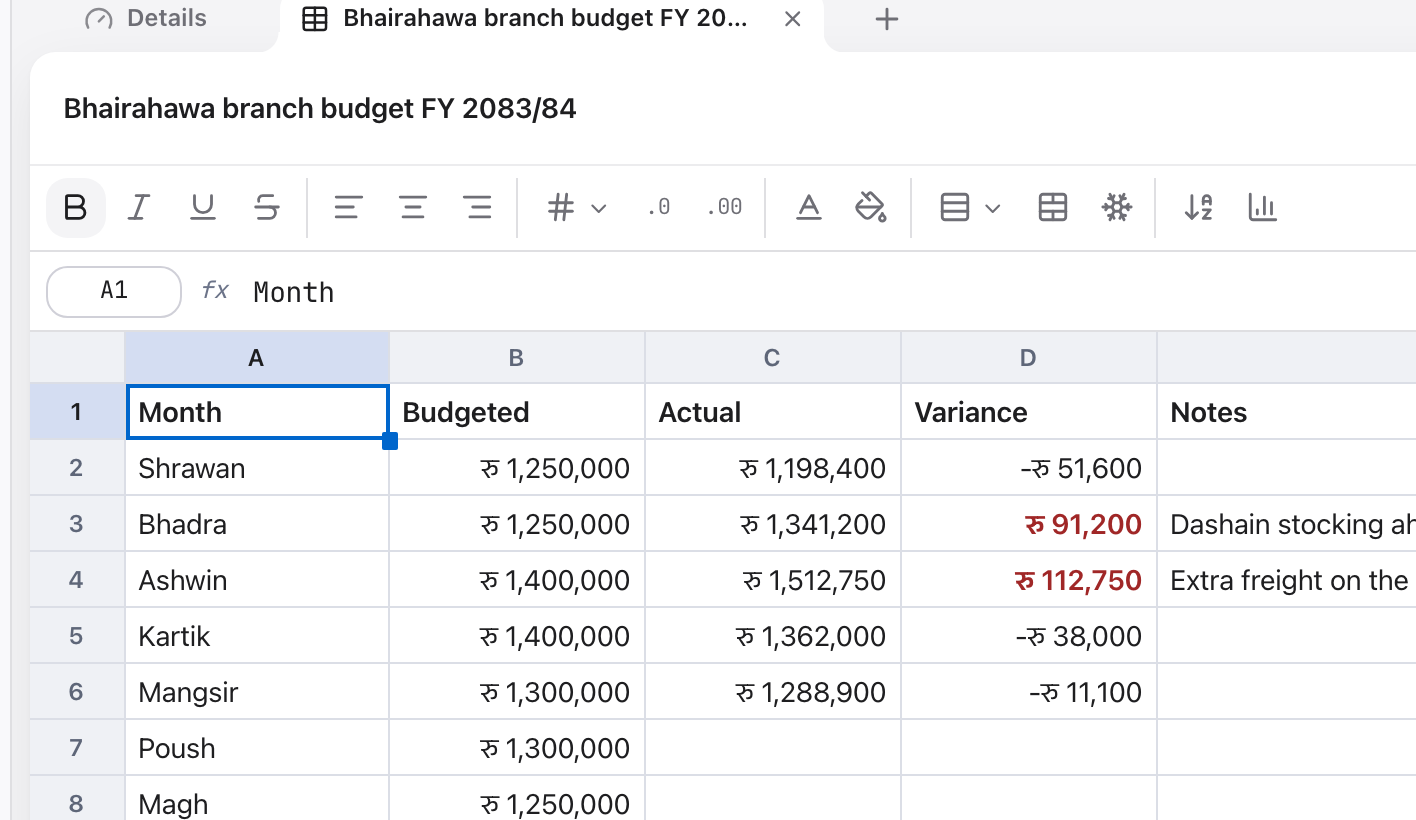Click the fx function icon
This screenshot has height=820, width=1416.
tap(215, 291)
